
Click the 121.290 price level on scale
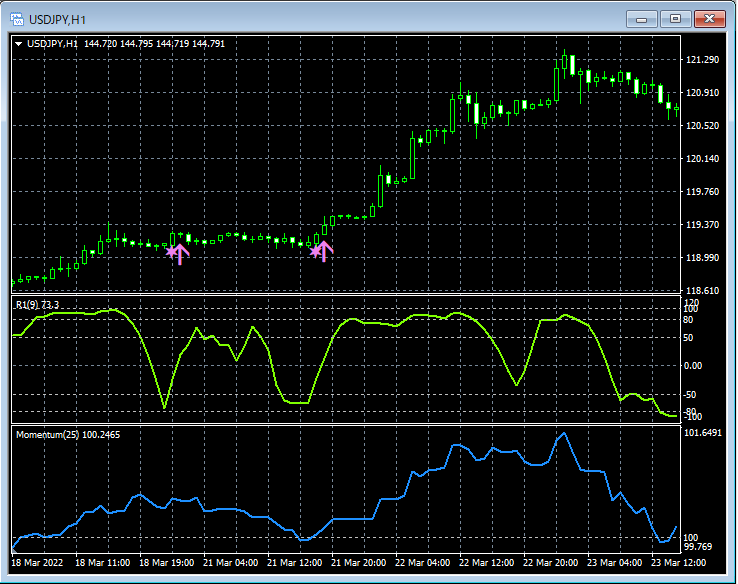point(702,60)
